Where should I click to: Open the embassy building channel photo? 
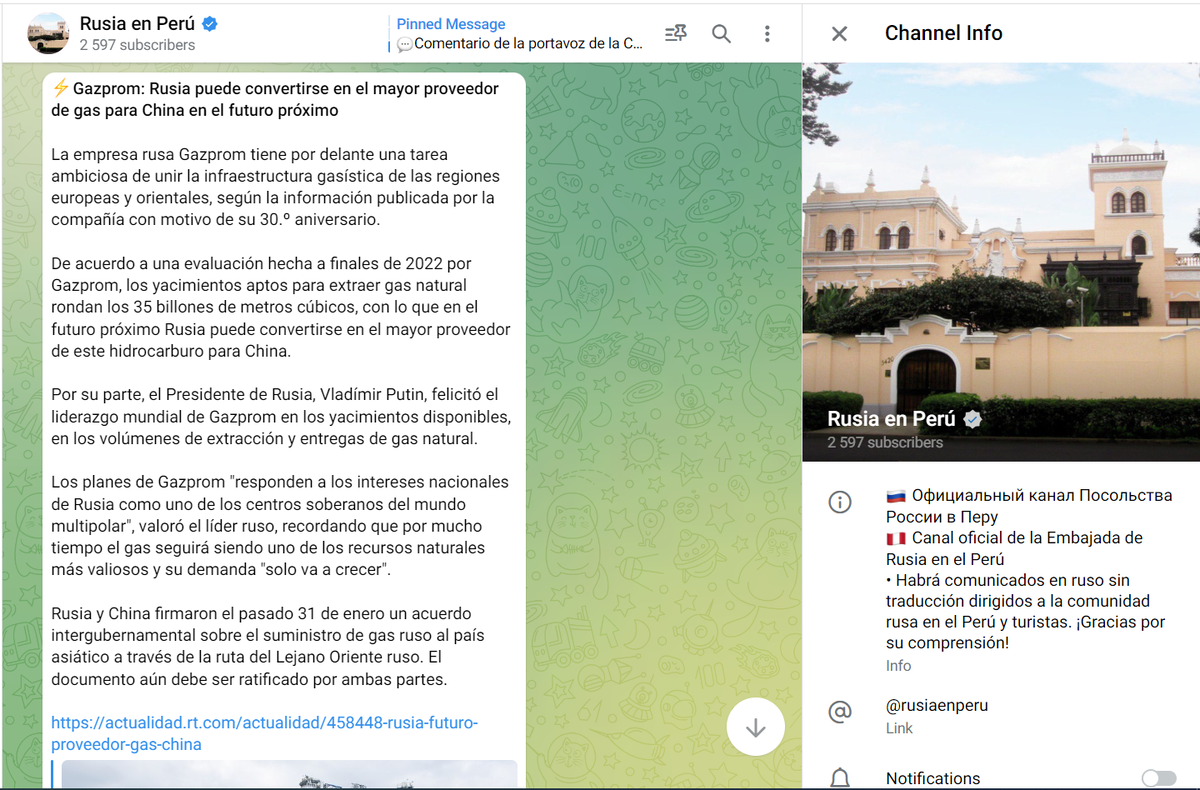pos(1001,262)
